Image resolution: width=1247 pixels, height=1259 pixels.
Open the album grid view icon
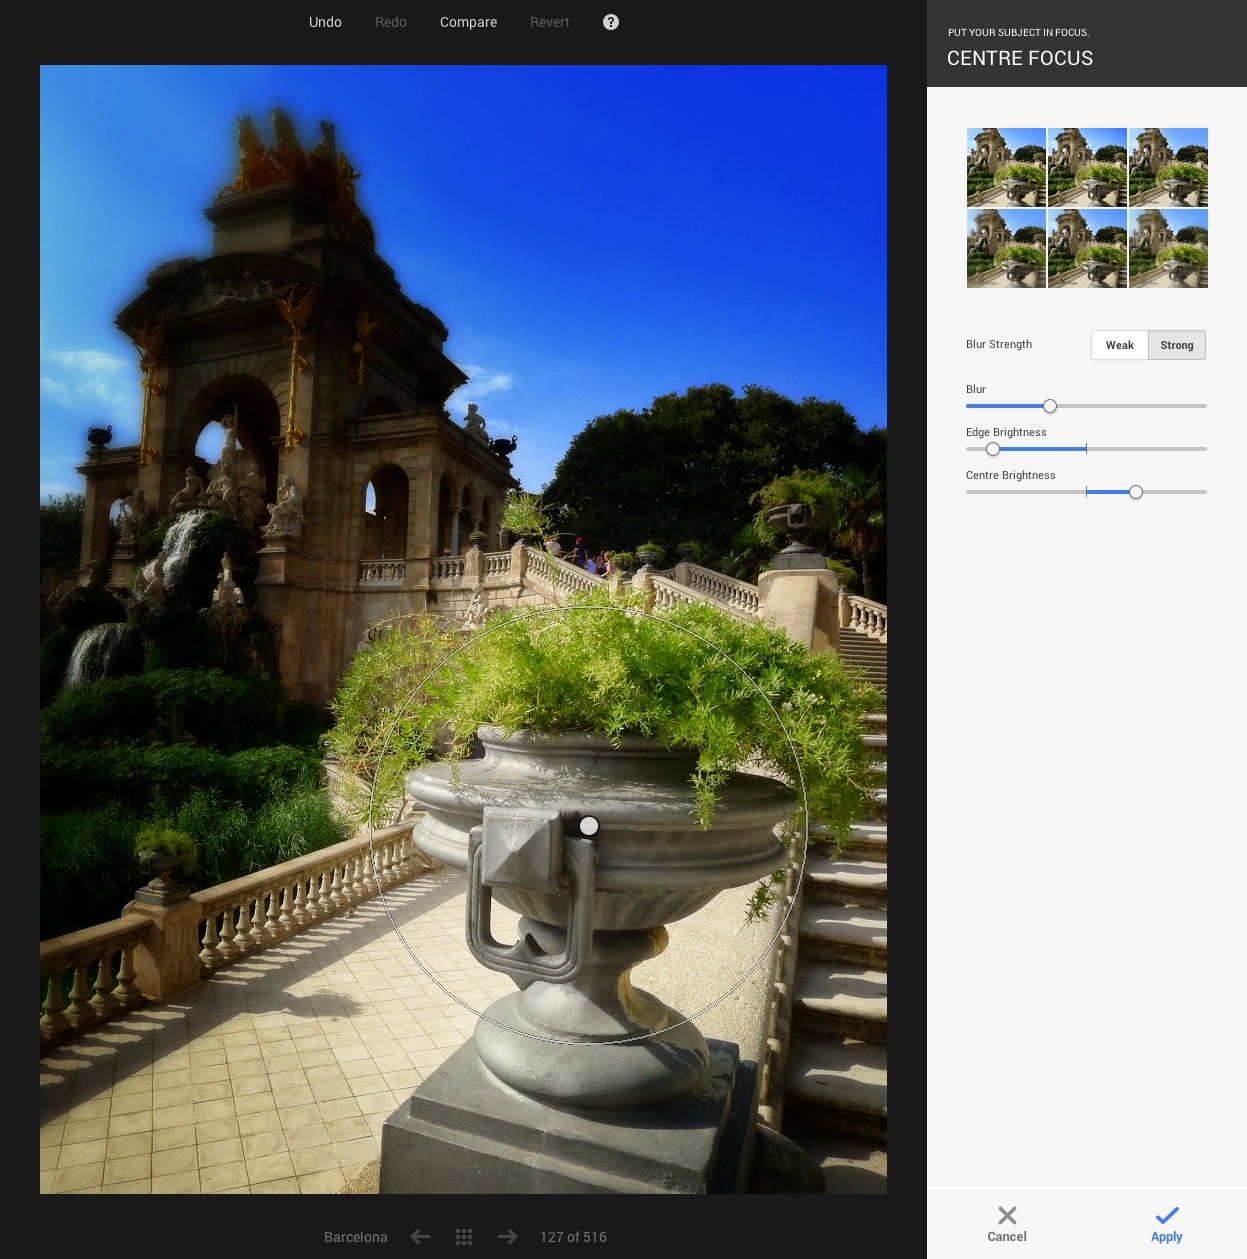(464, 1237)
